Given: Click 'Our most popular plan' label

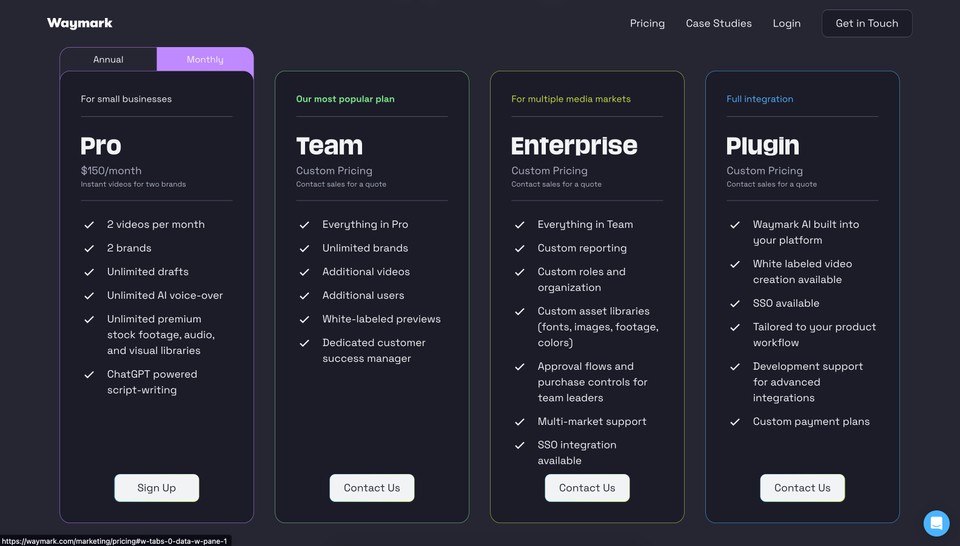Looking at the screenshot, I should coord(345,99).
